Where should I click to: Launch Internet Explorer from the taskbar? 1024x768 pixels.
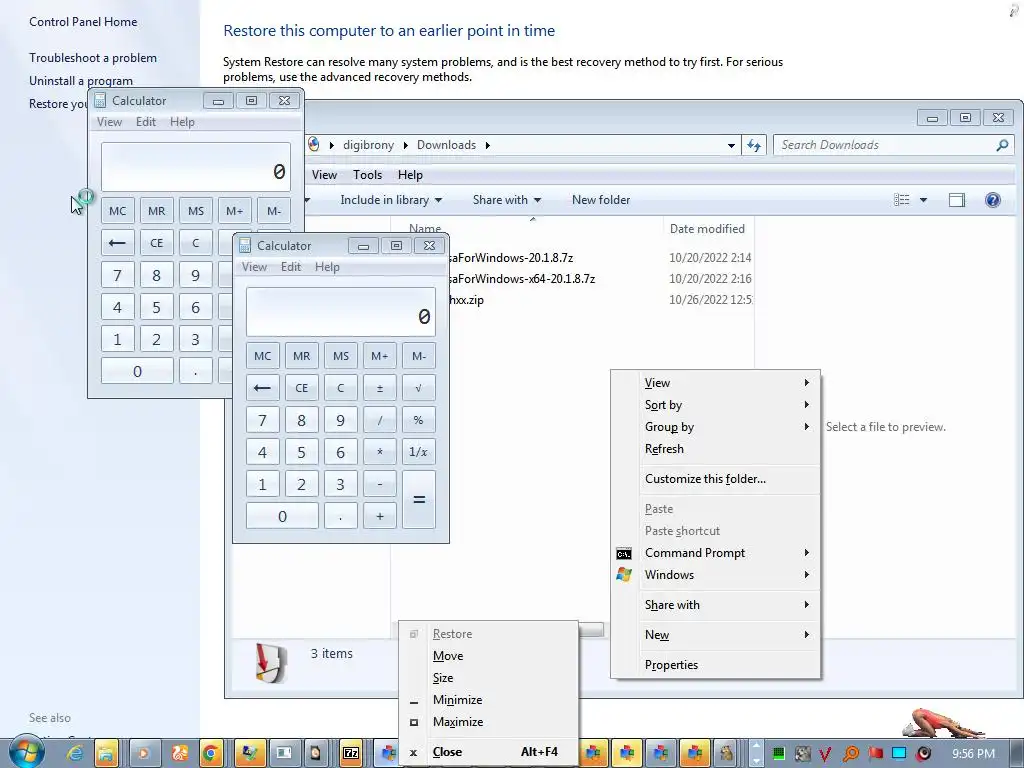75,754
